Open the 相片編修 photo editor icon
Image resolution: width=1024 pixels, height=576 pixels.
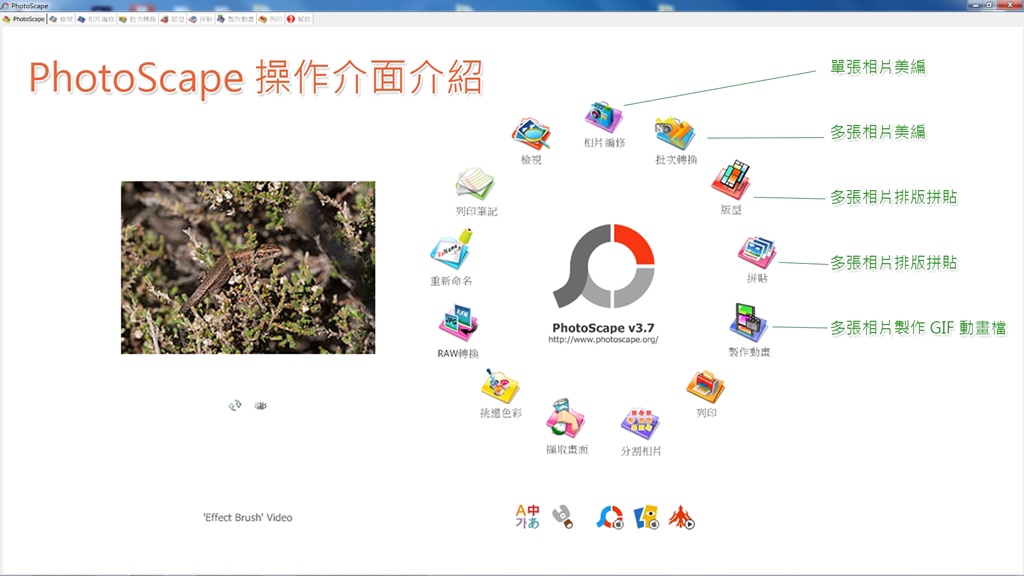[603, 118]
